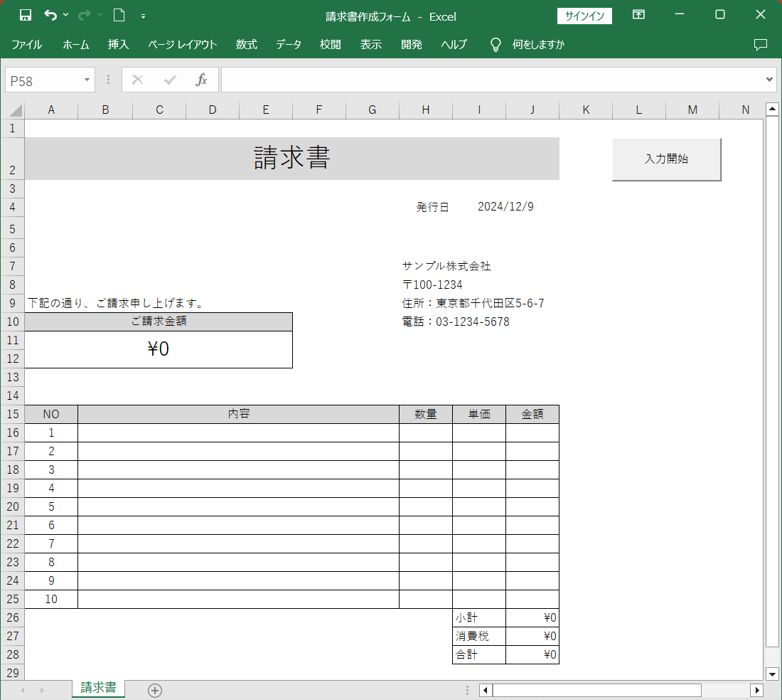Click the Save icon in quick access toolbar
Image resolution: width=782 pixels, height=700 pixels.
coord(25,15)
